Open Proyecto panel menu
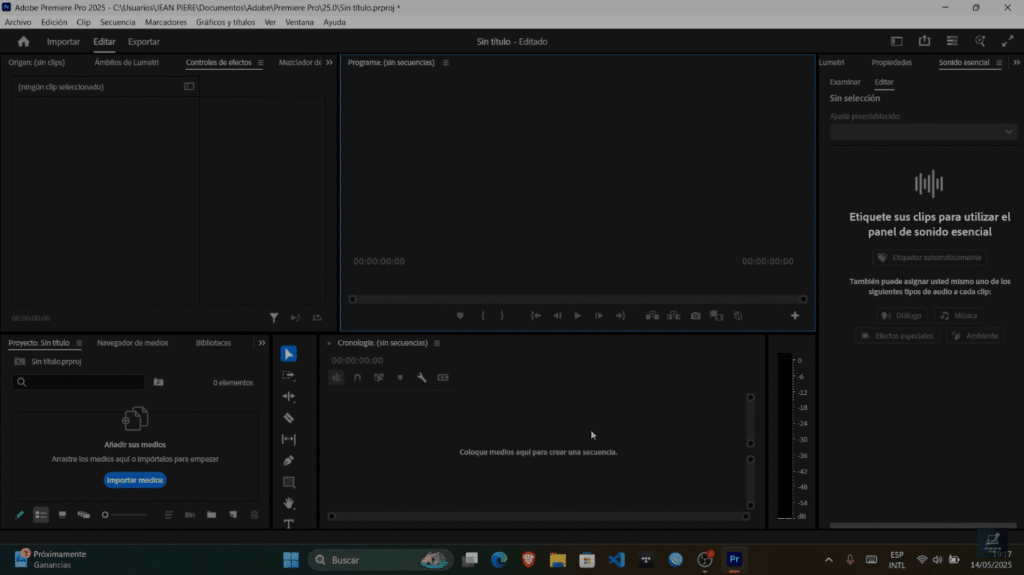The height and width of the screenshot is (575, 1024). point(79,343)
